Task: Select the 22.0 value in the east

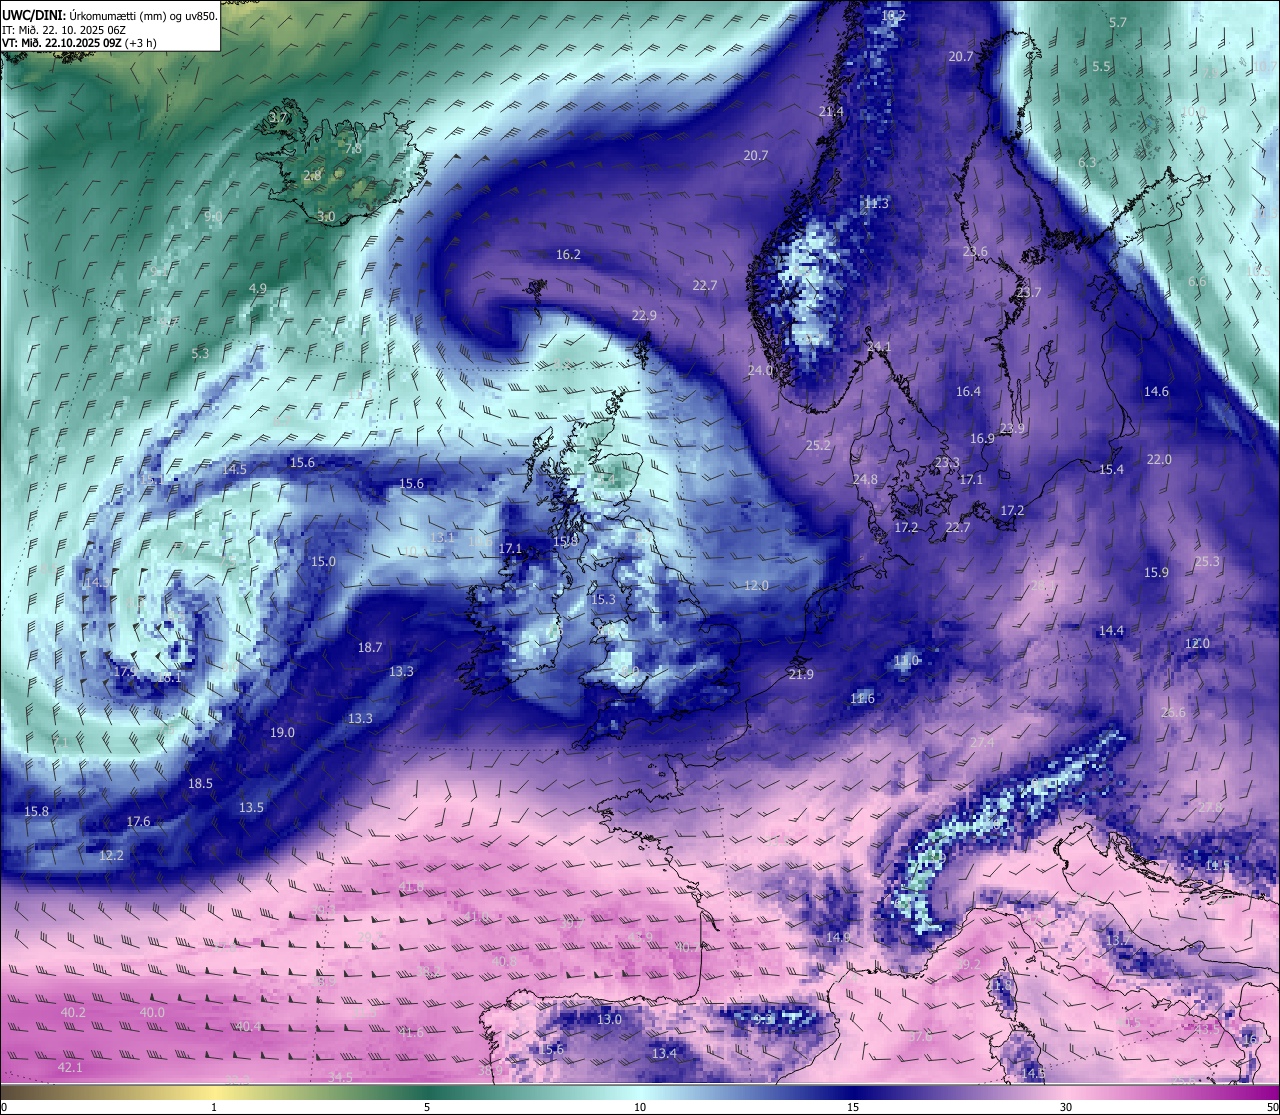Action: point(1159,460)
